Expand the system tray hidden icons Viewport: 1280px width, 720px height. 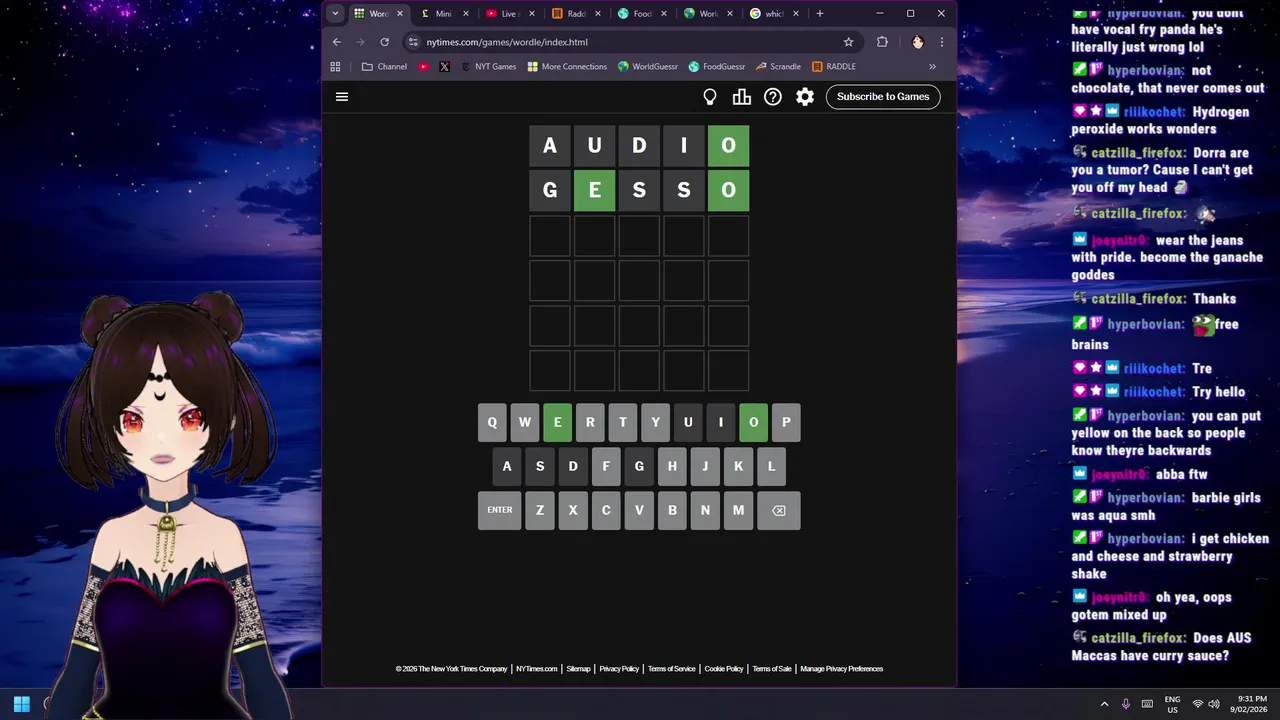coord(1104,704)
